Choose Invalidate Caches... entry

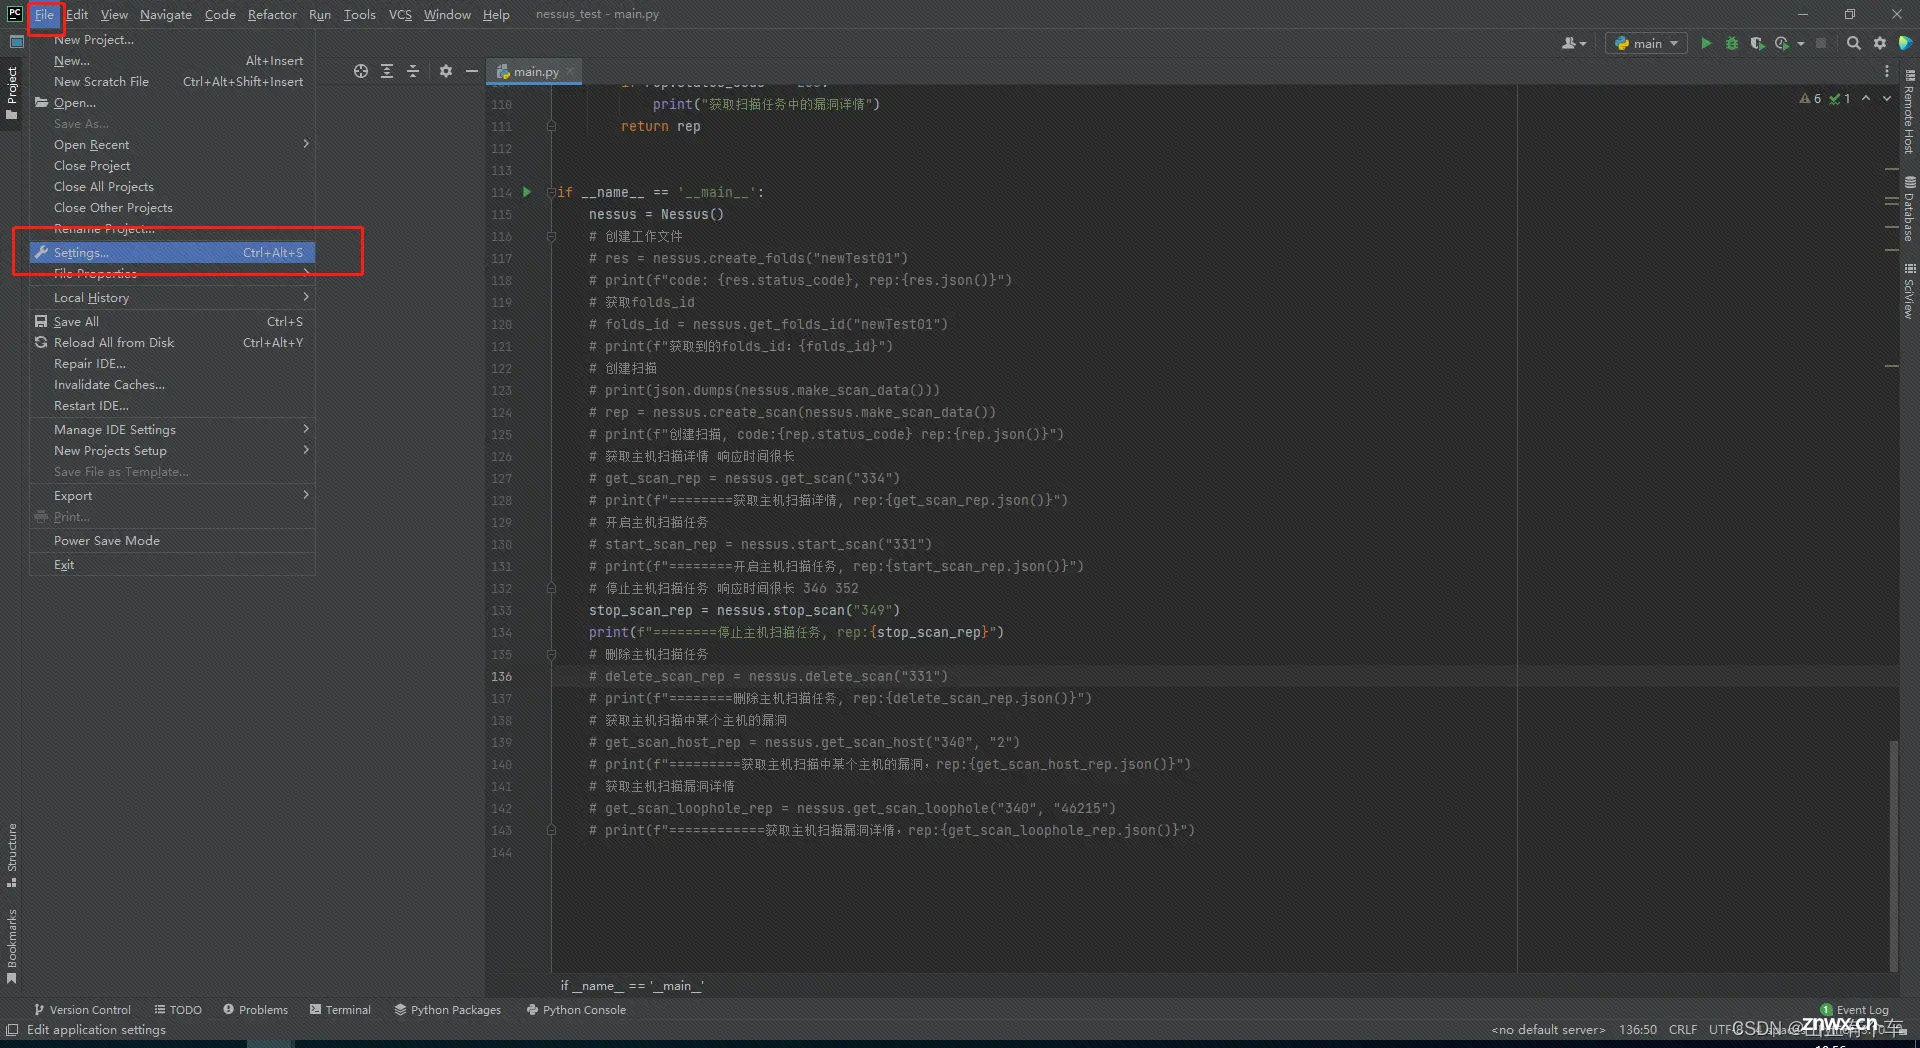[172, 384]
